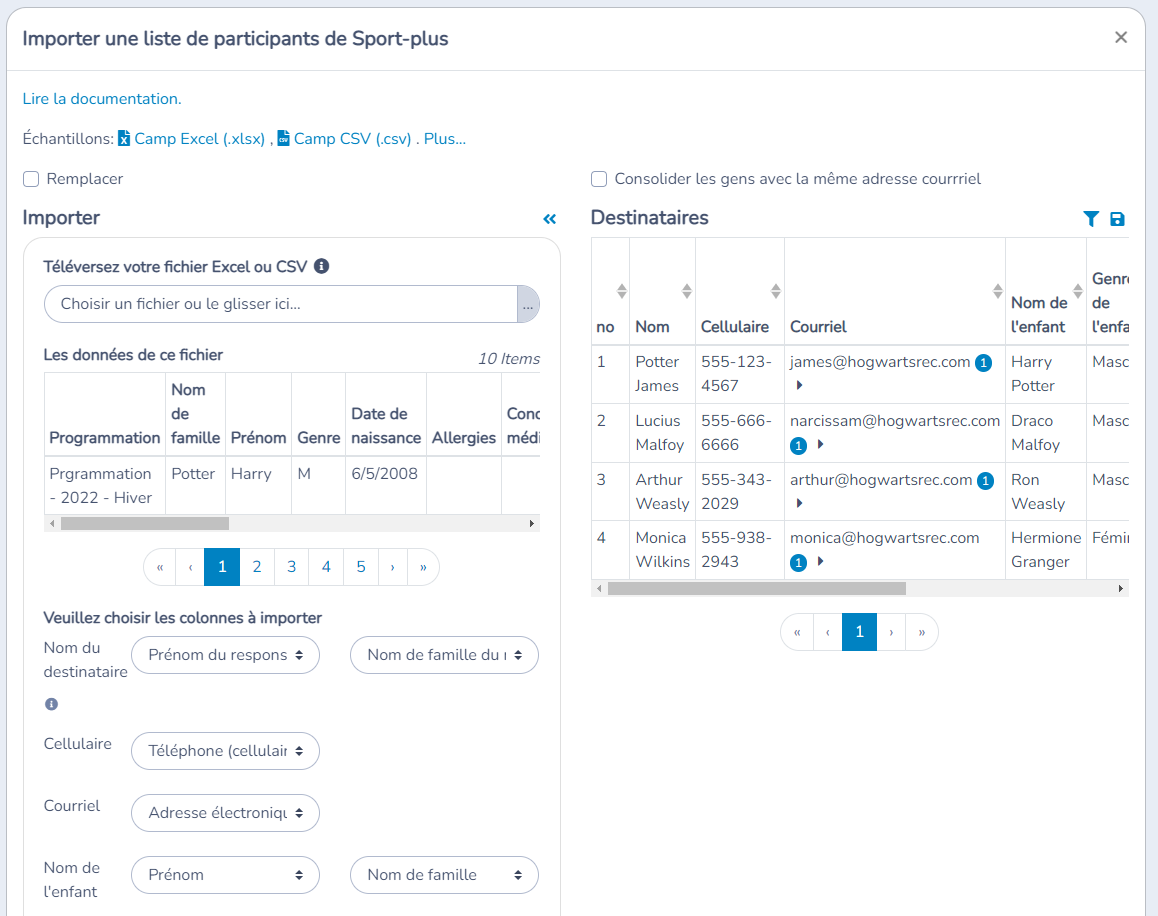Click the save icon in Destinataires header
Screen dimensions: 1158x916
click(x=1117, y=219)
